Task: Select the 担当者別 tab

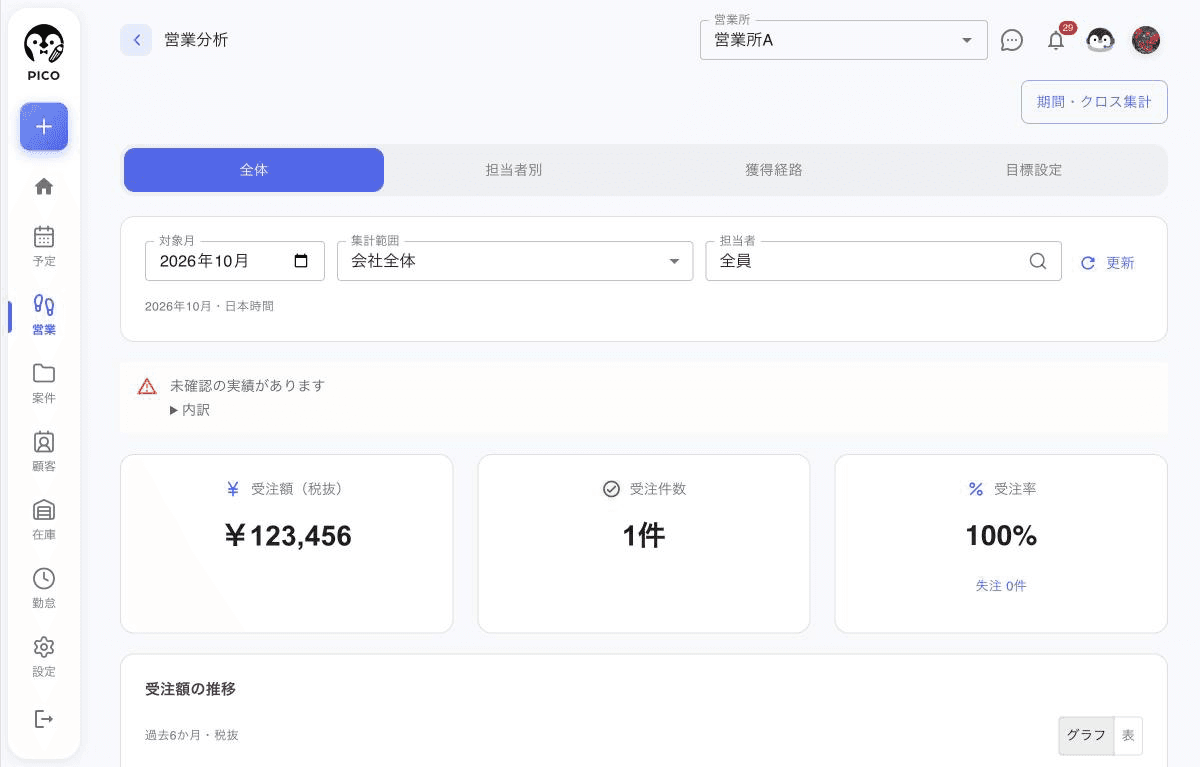Action: point(514,170)
